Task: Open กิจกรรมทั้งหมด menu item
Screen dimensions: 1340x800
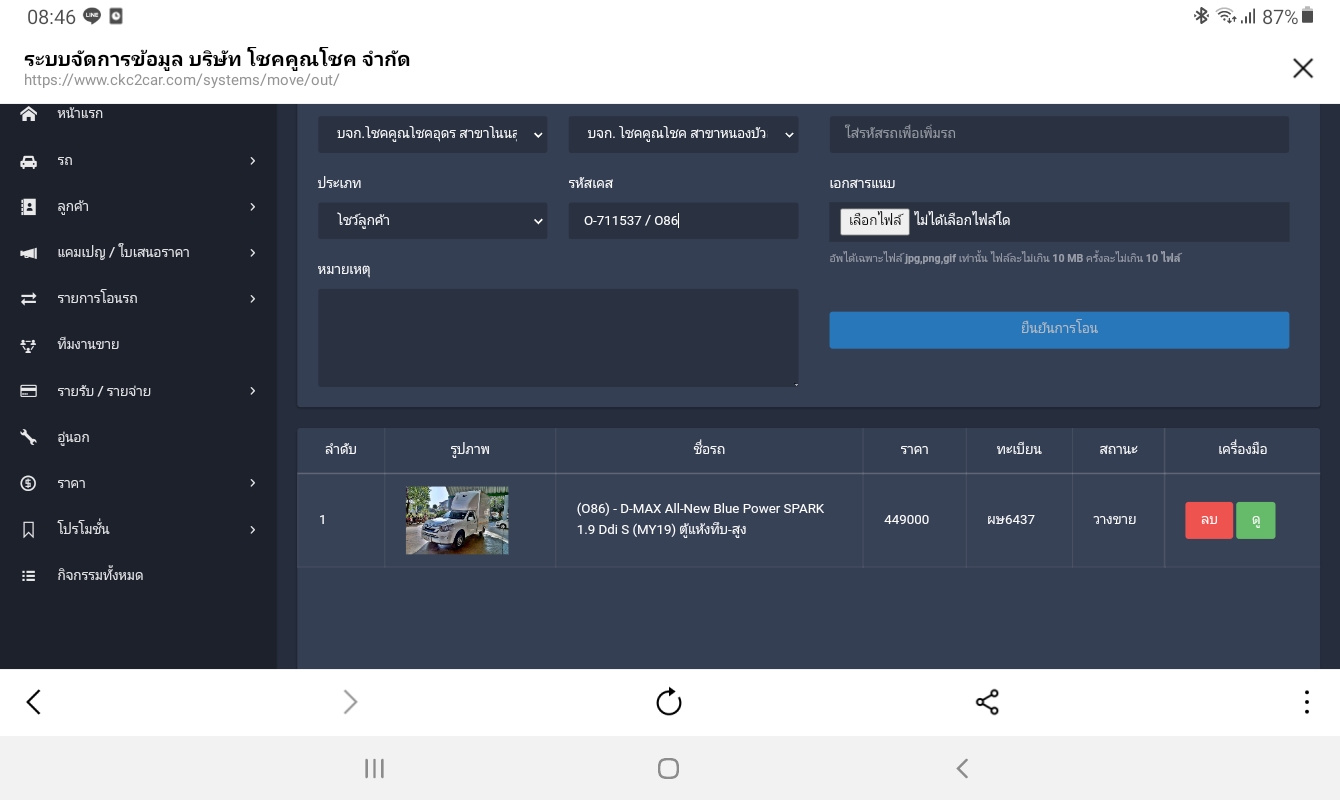Action: pos(100,576)
